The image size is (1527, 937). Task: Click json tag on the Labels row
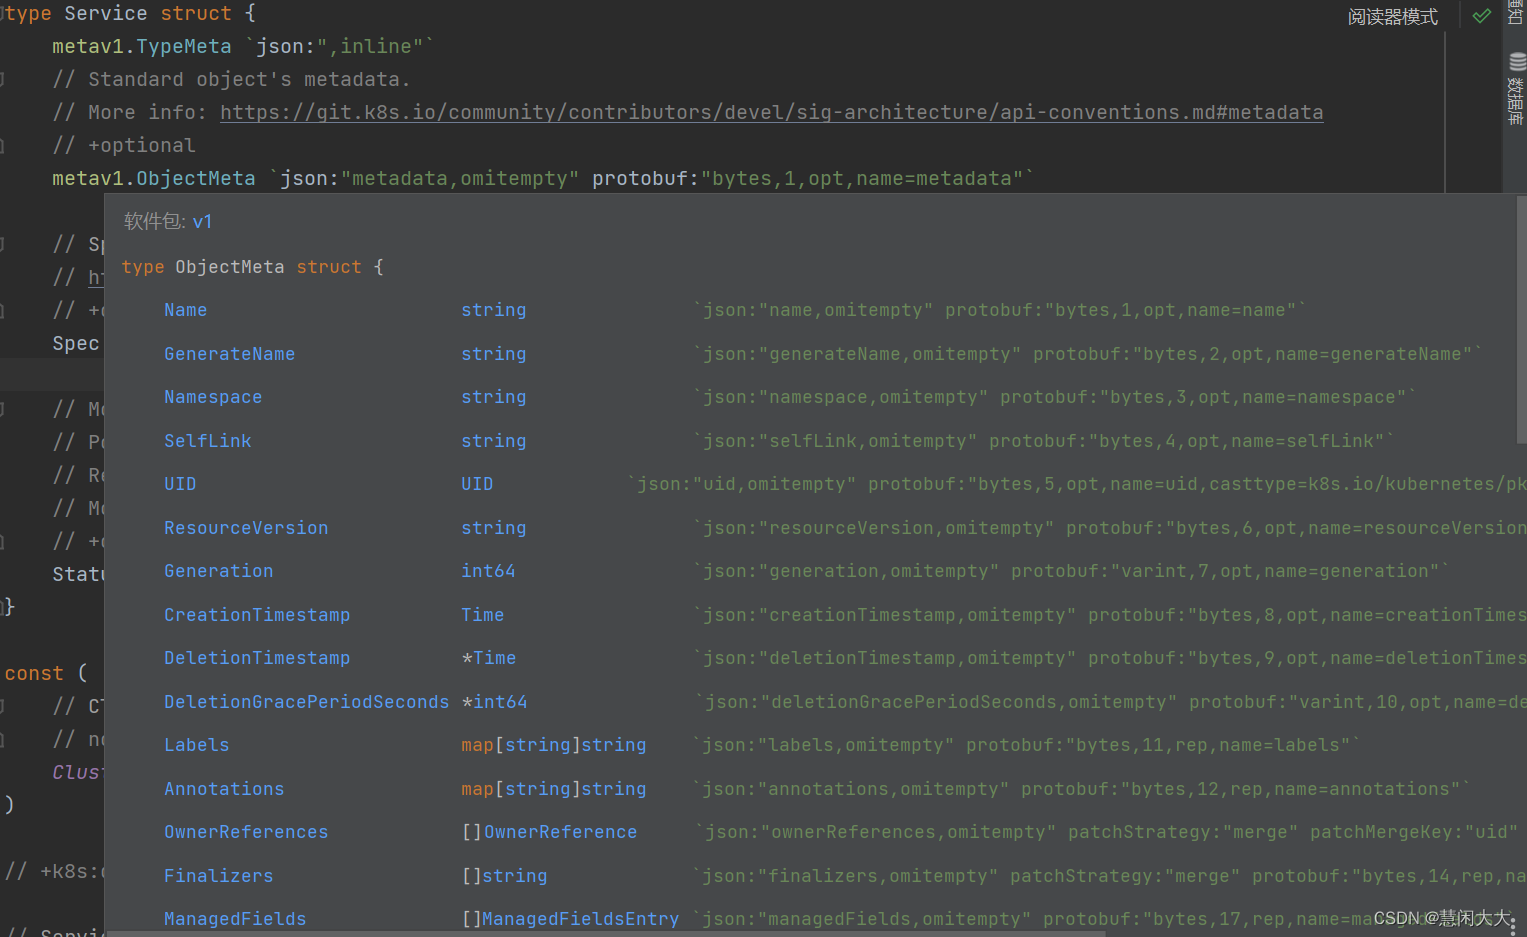(1026, 745)
